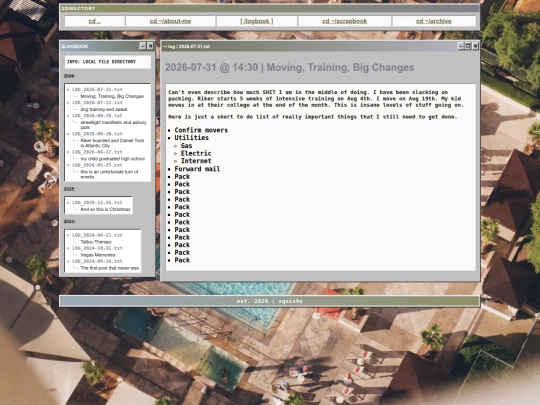Viewport: 540px width, 405px height.
Task: Navigate to cd ~/scrapbook
Action: (344, 21)
